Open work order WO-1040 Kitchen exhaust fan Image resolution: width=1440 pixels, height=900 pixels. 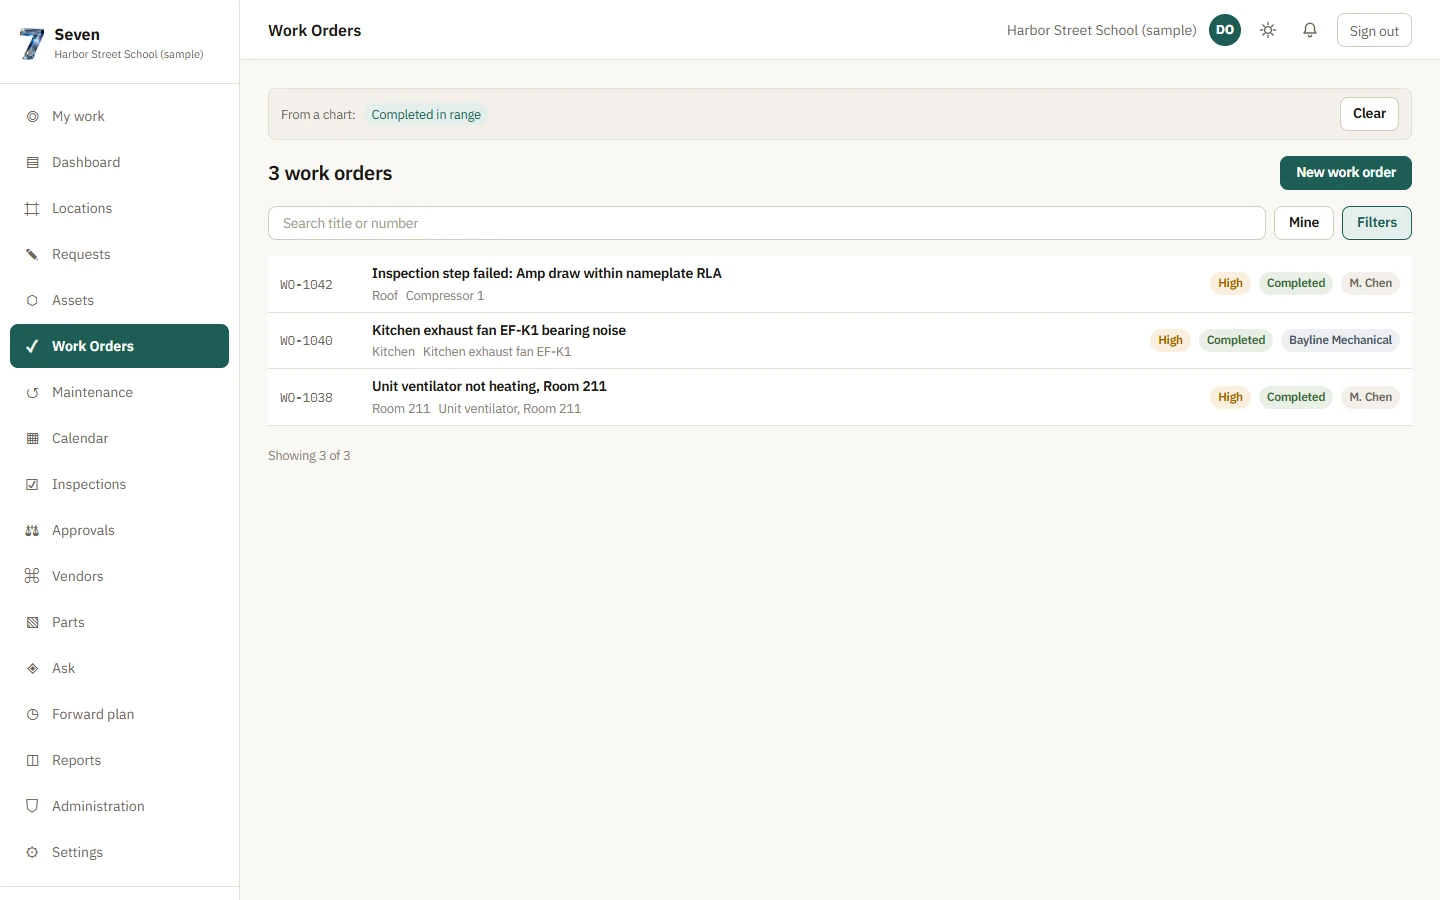[840, 341]
